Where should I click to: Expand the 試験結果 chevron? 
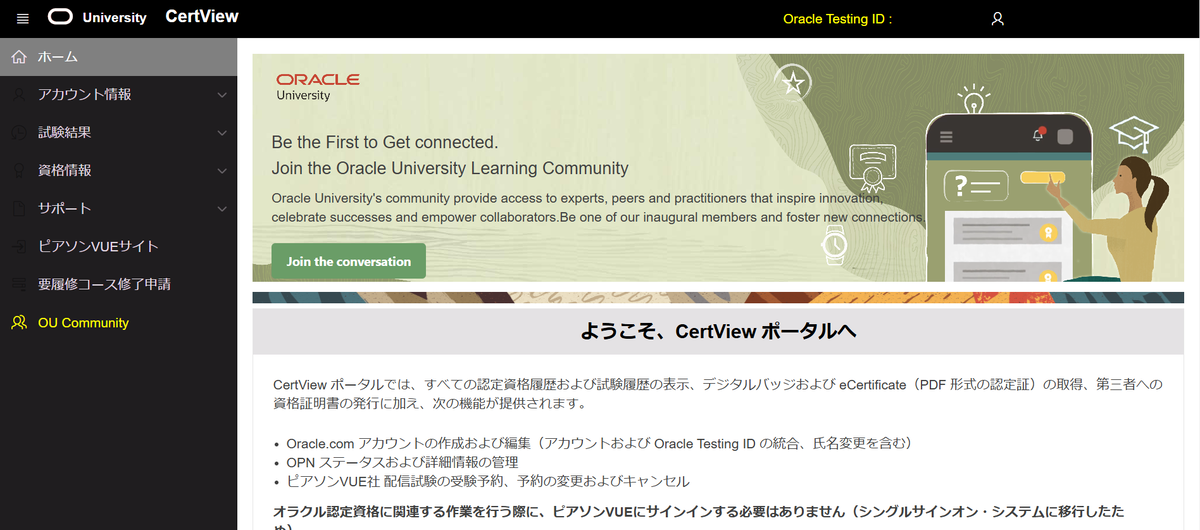(x=222, y=133)
